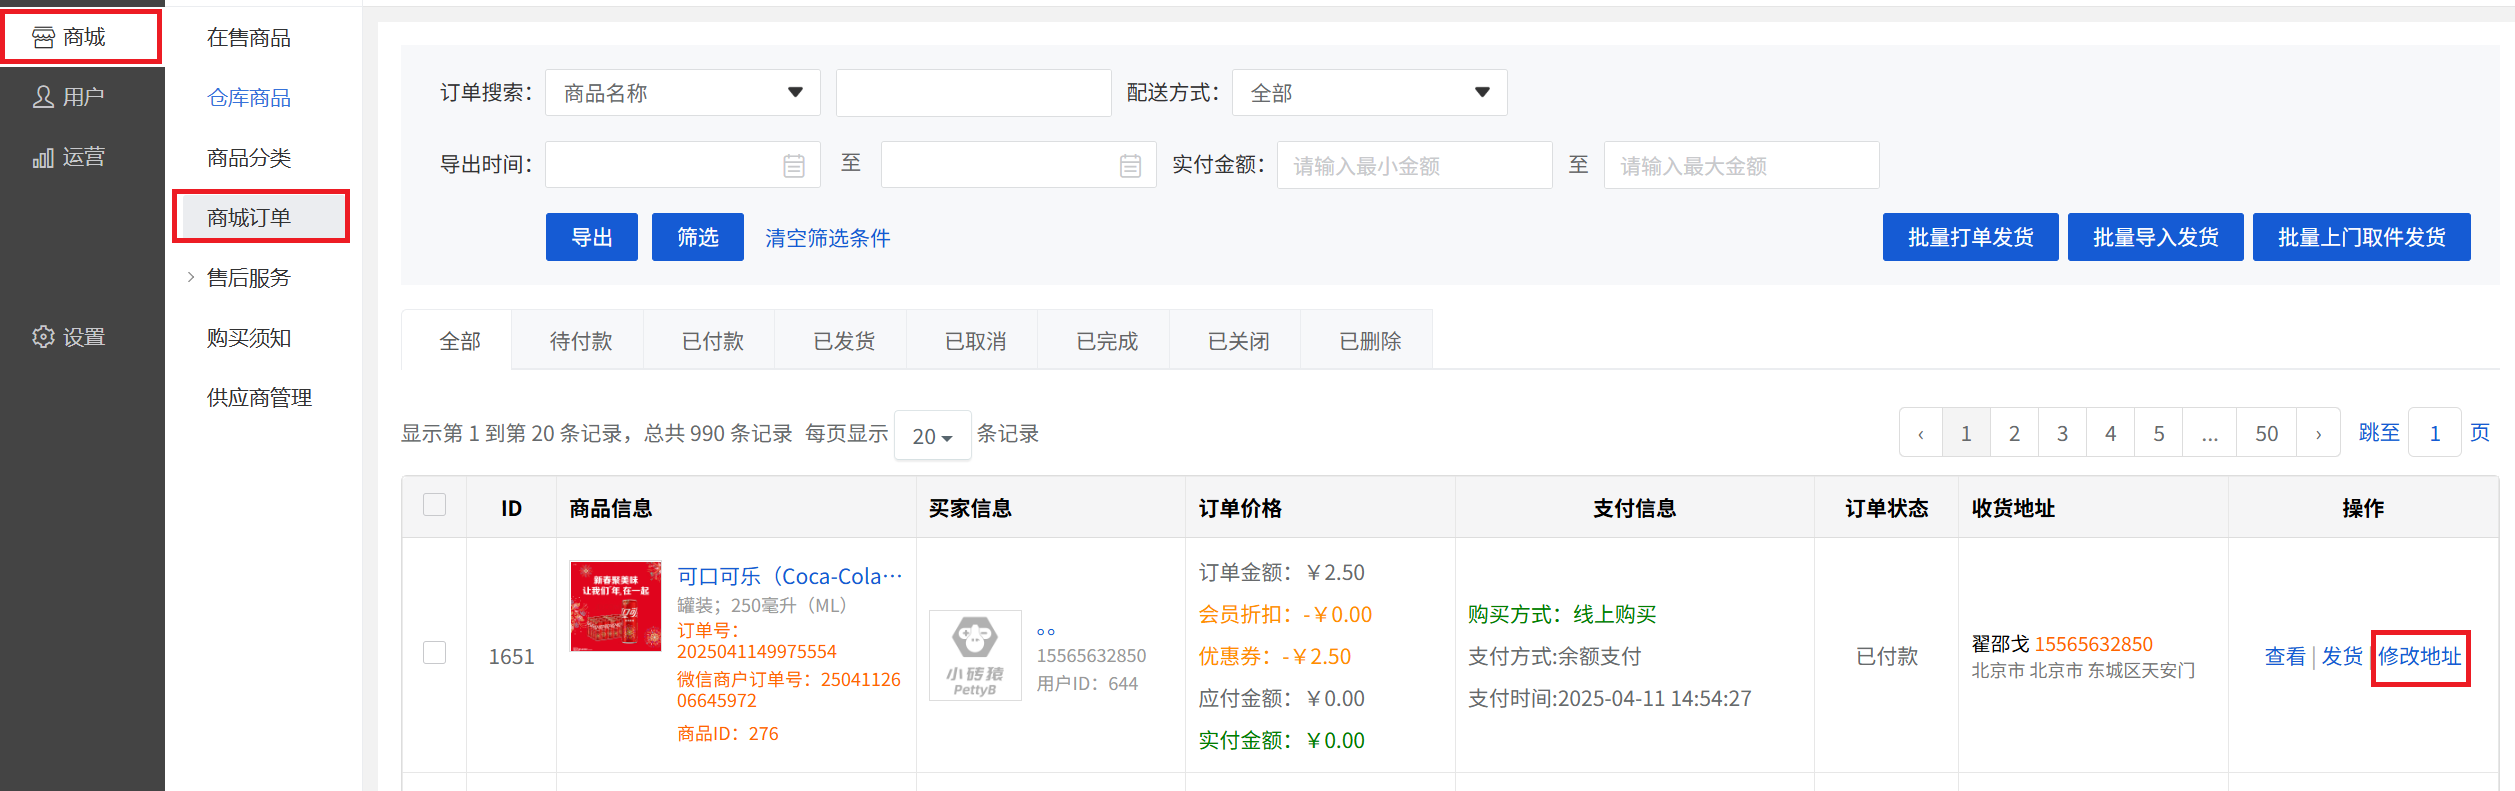
Task: Click the 运营 bar chart icon
Action: 43,158
